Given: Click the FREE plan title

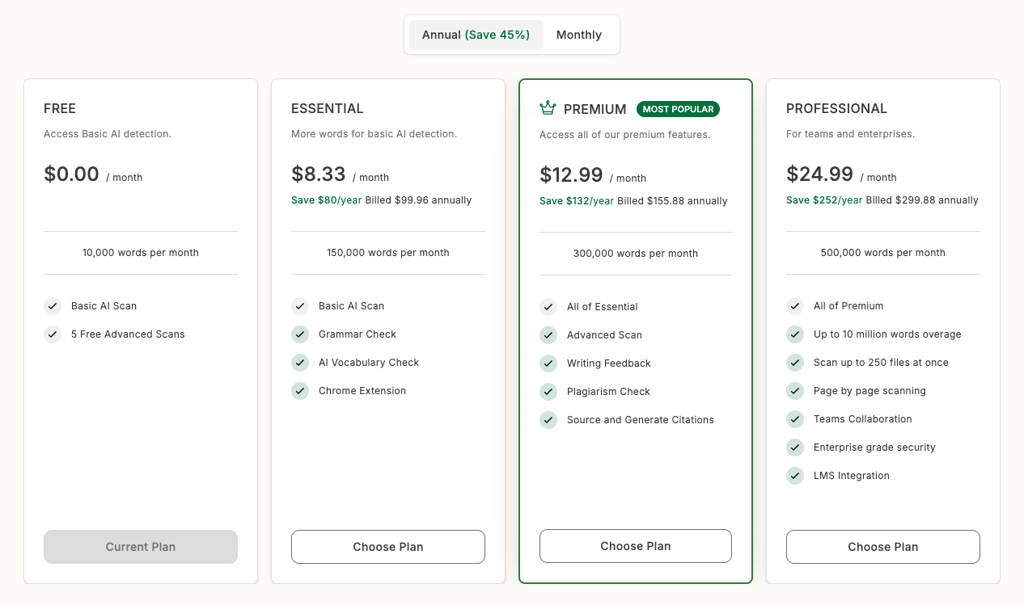Looking at the screenshot, I should click(x=59, y=108).
